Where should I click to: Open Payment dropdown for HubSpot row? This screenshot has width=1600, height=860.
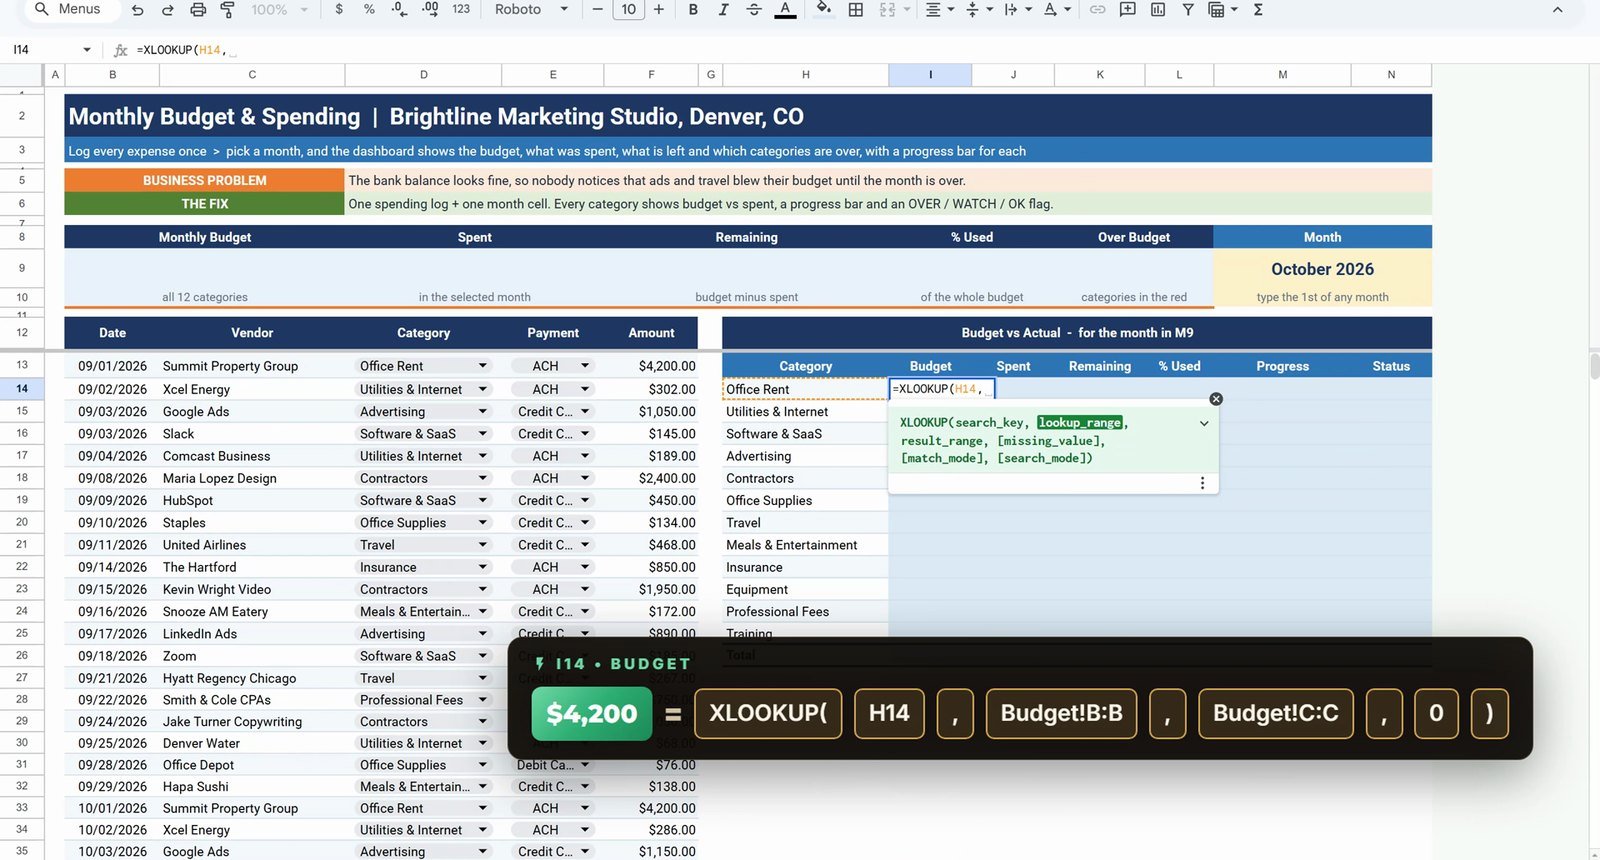[x=585, y=500]
